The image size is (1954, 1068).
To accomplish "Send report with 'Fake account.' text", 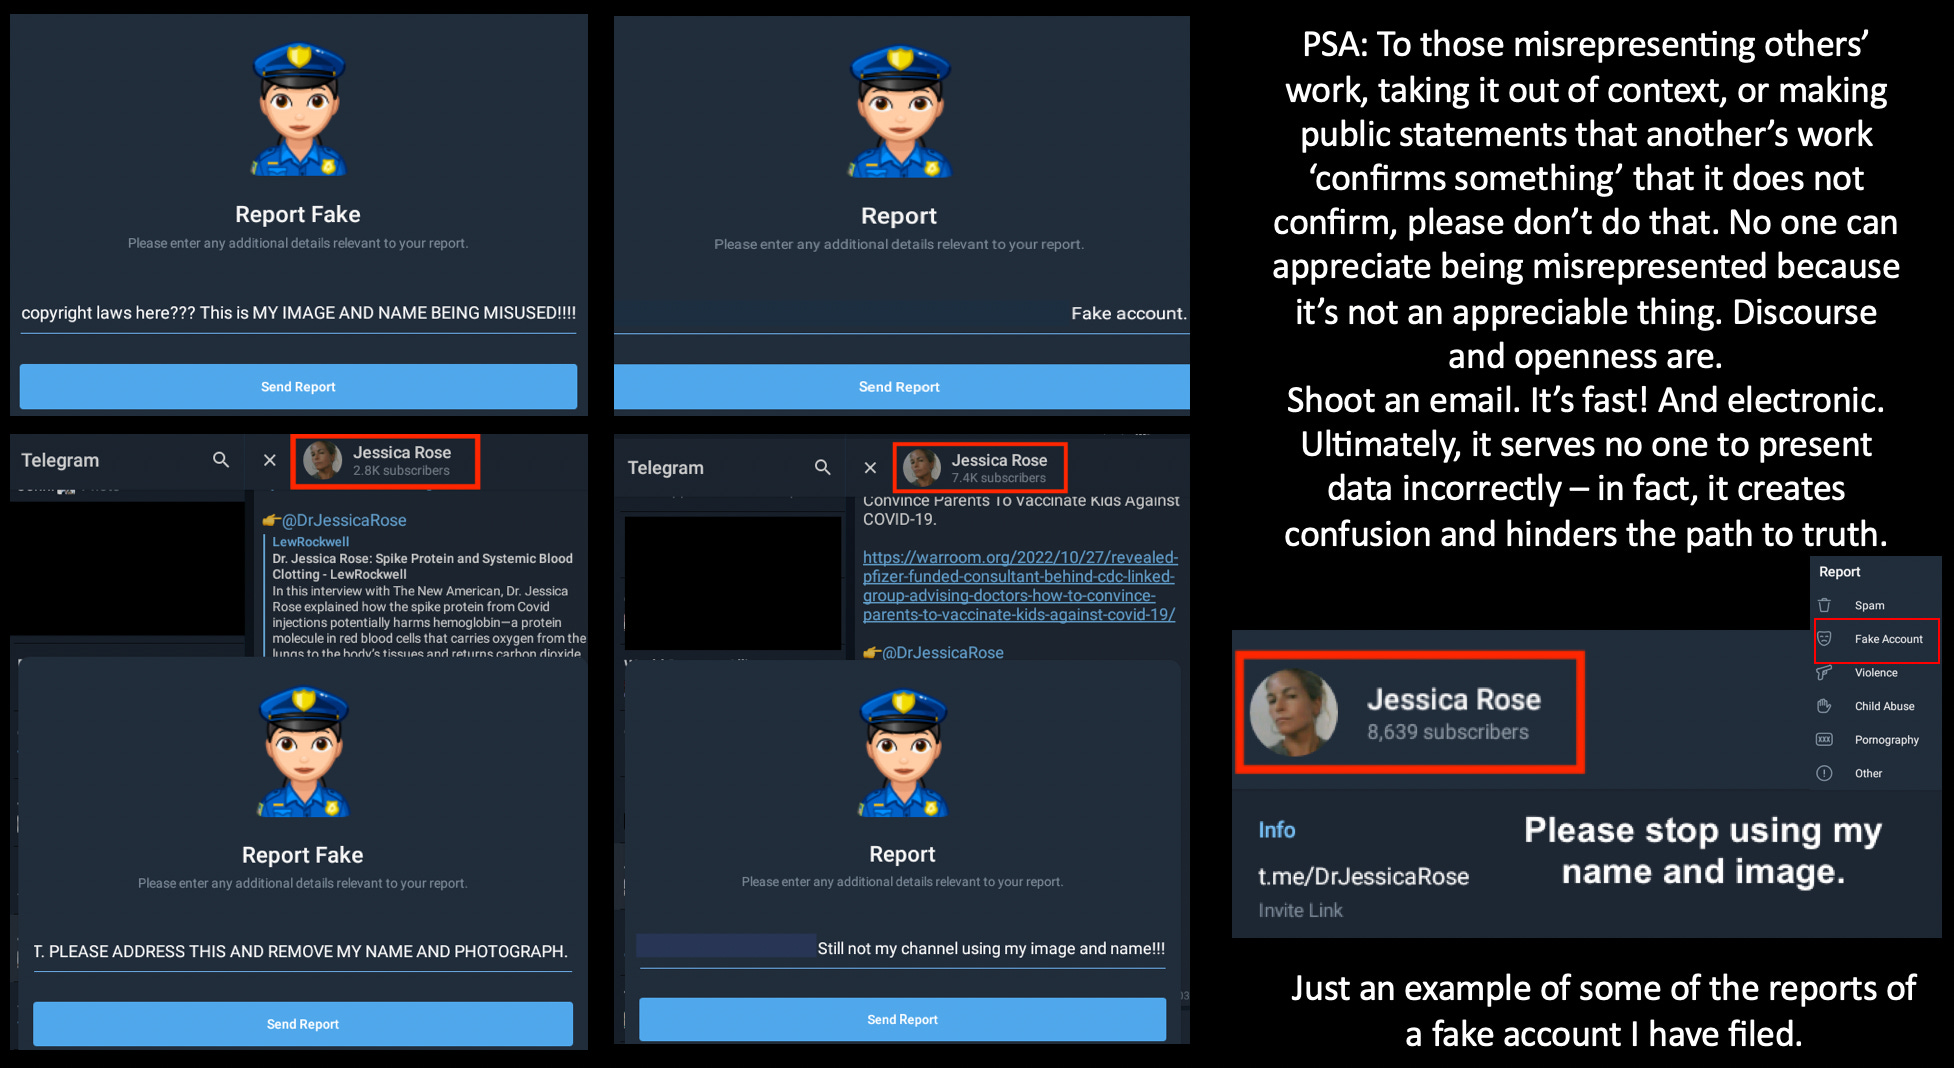I will click(x=901, y=387).
